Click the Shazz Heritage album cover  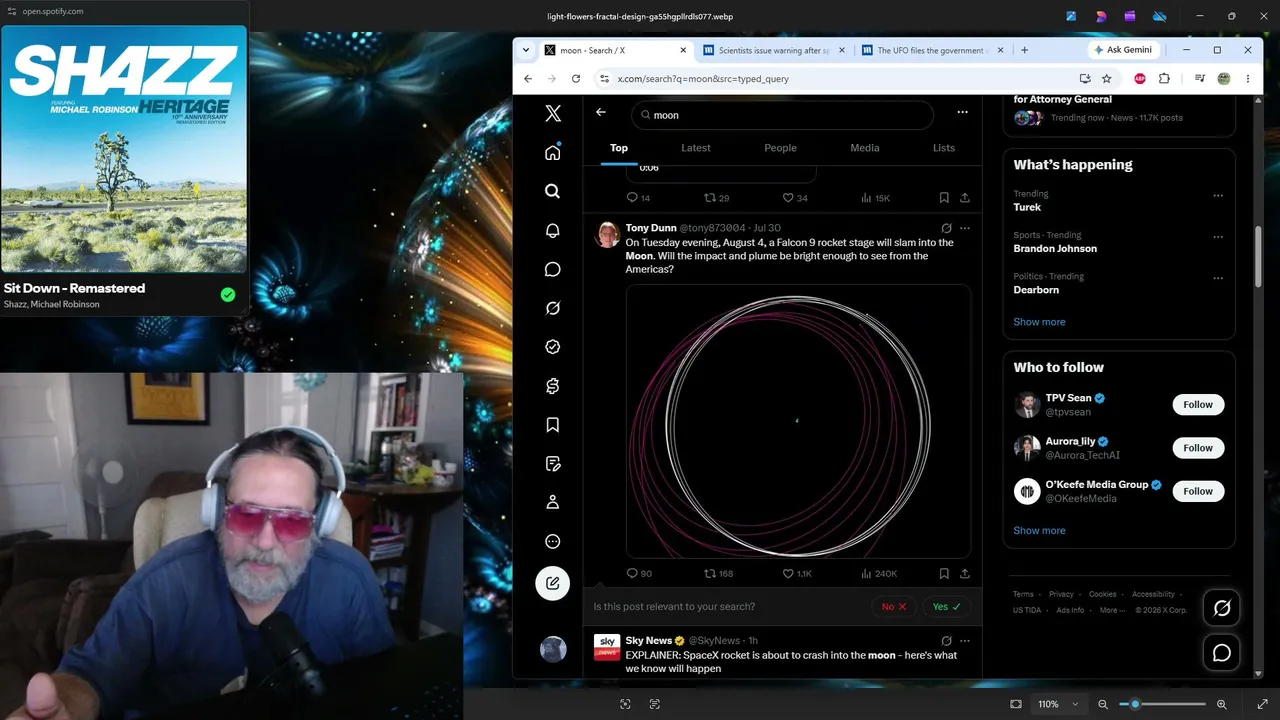124,149
